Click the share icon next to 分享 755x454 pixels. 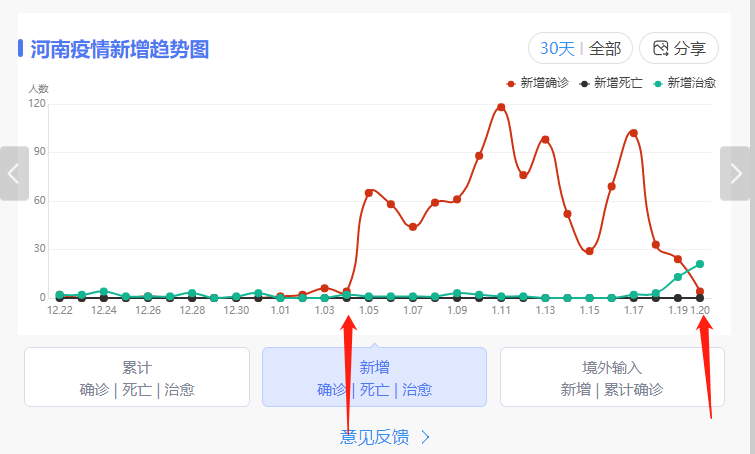660,48
